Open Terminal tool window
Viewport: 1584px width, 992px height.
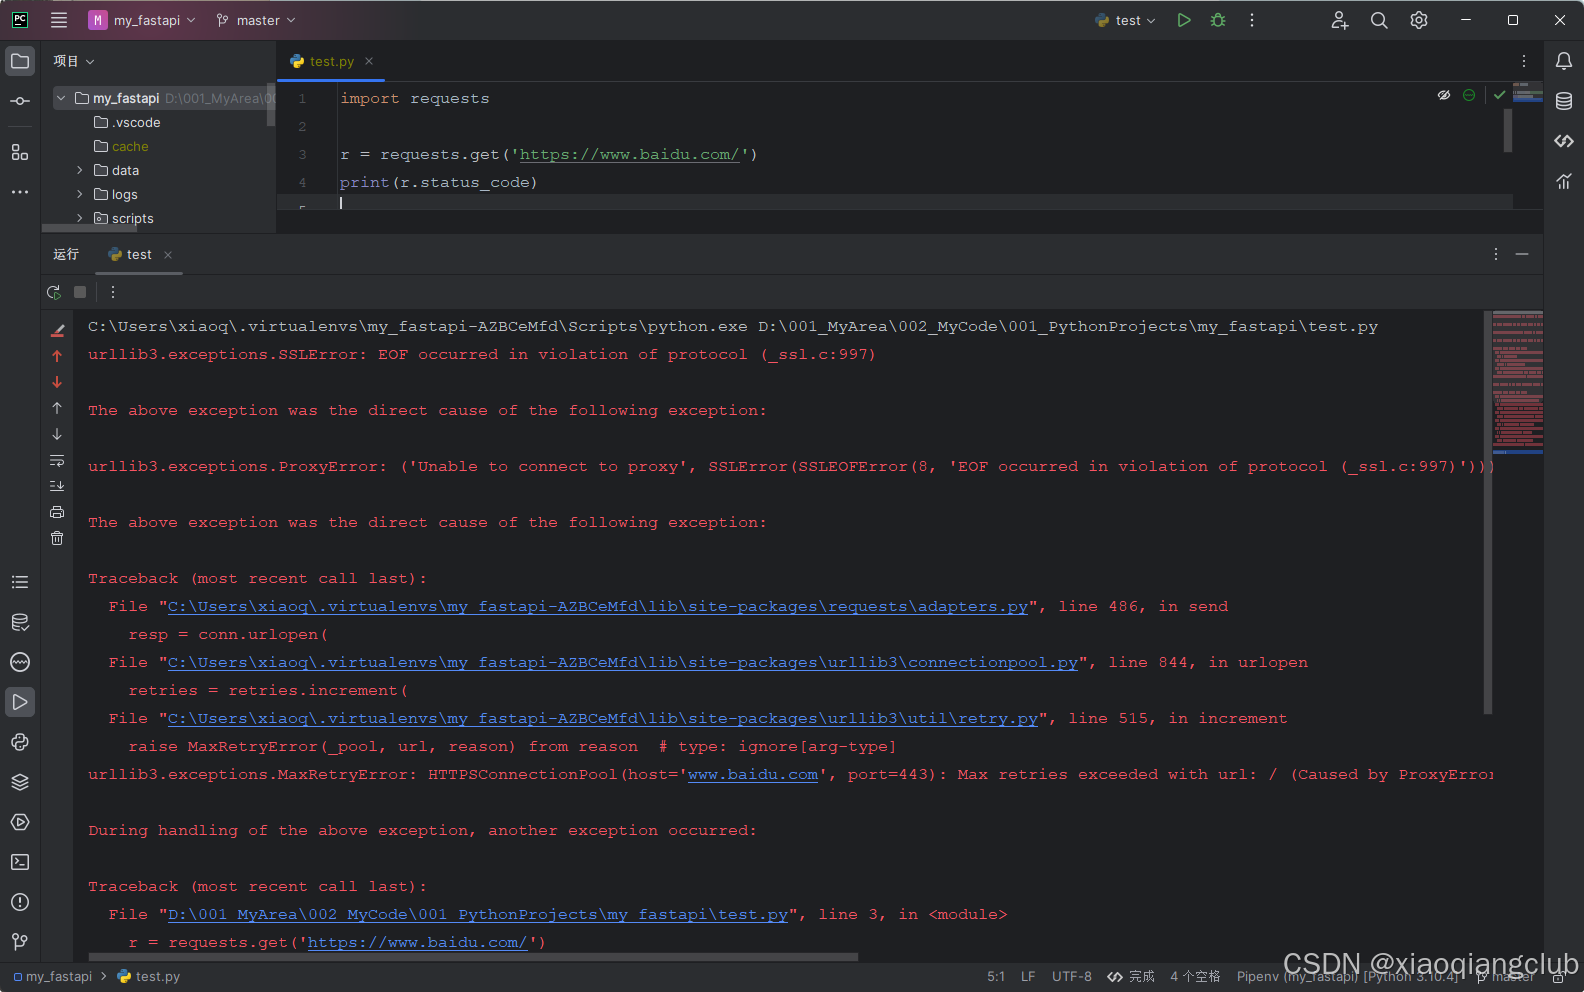click(20, 862)
